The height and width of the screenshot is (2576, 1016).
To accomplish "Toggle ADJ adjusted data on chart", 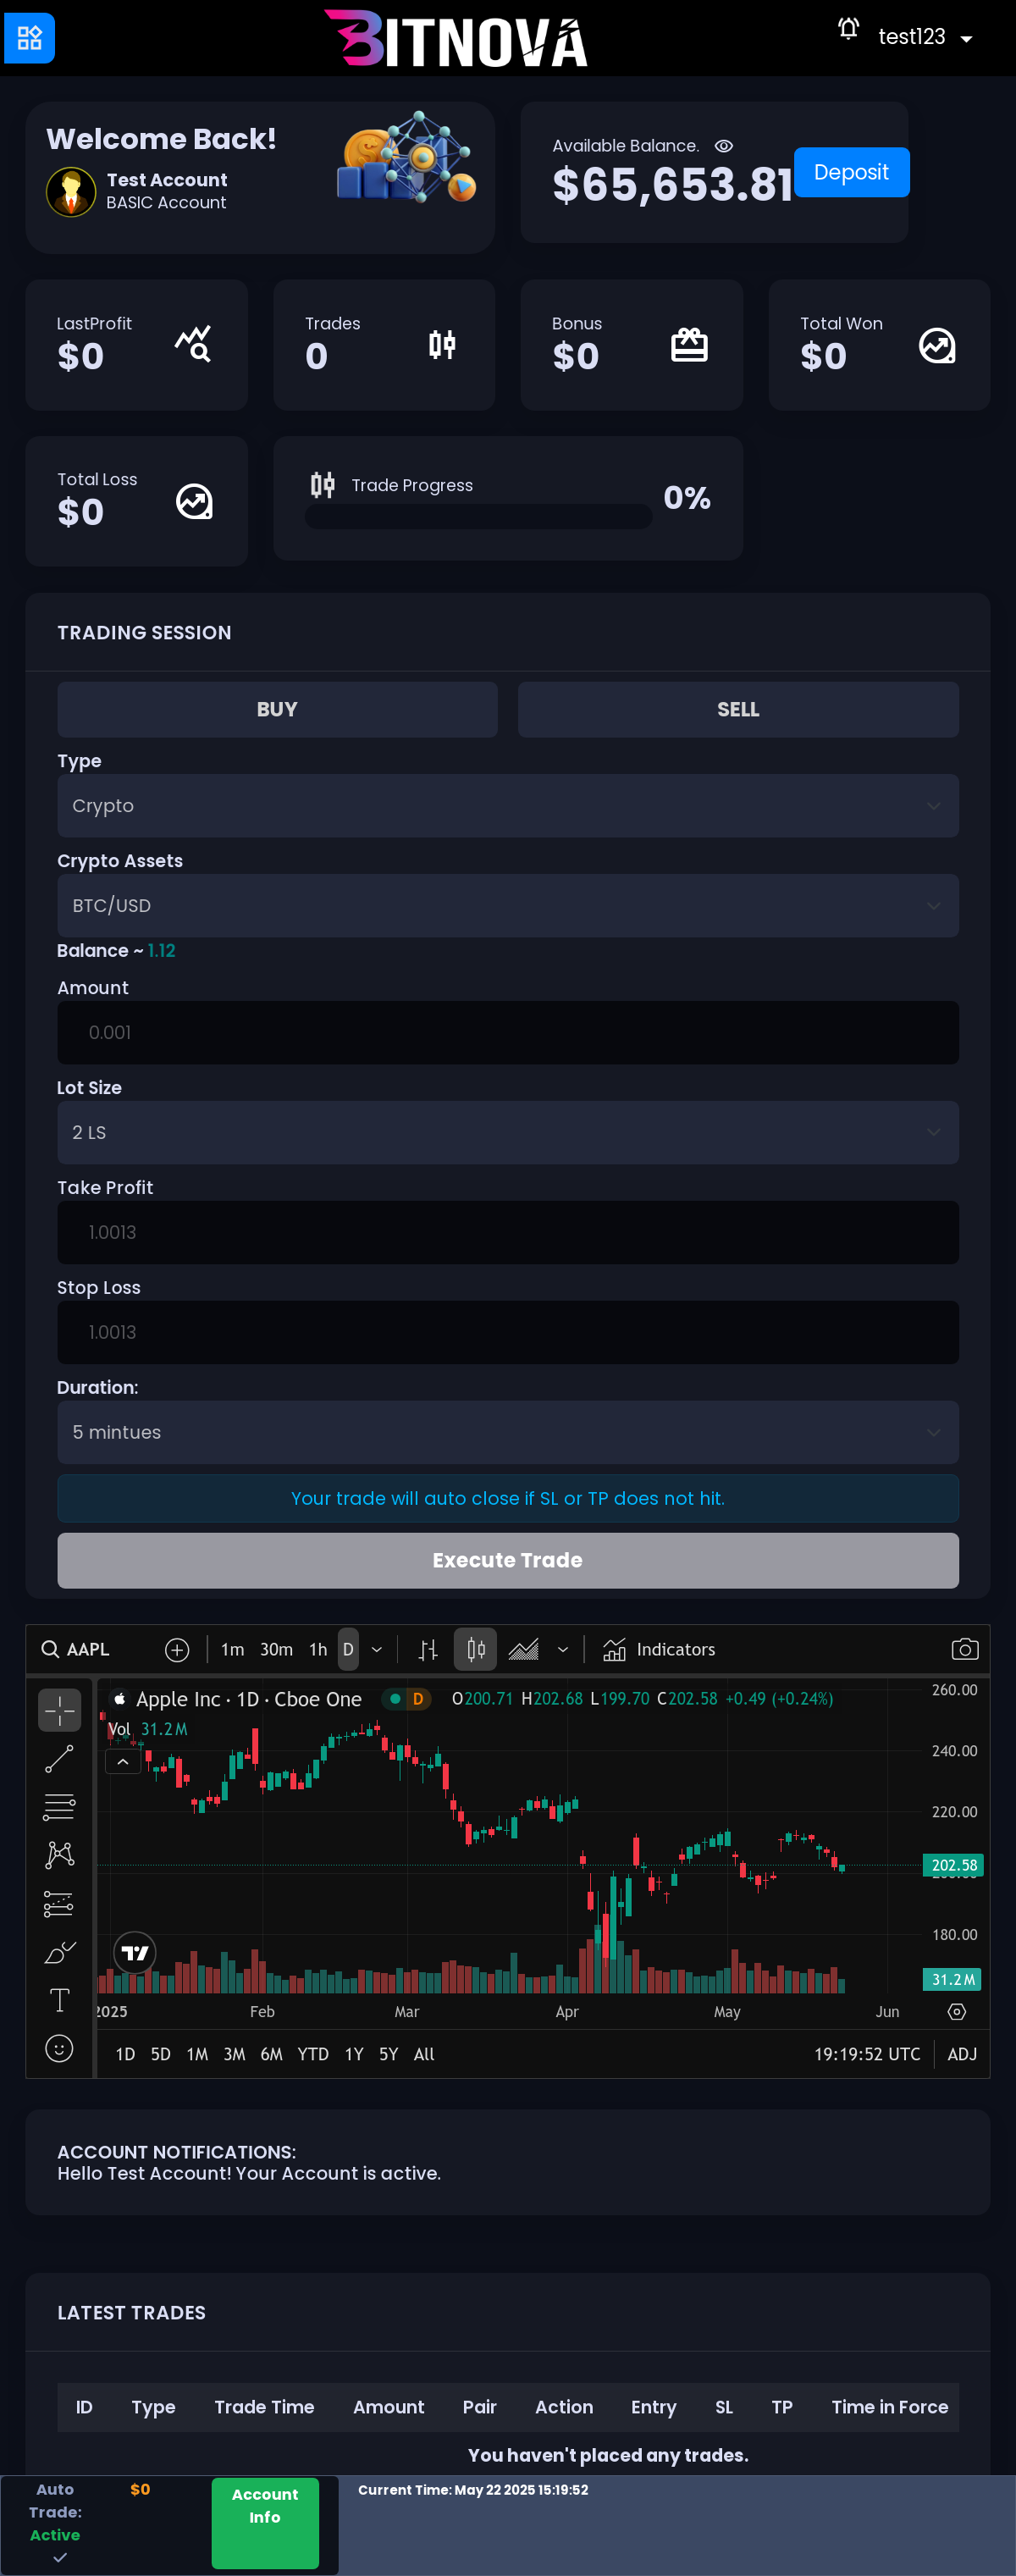I will [961, 2054].
